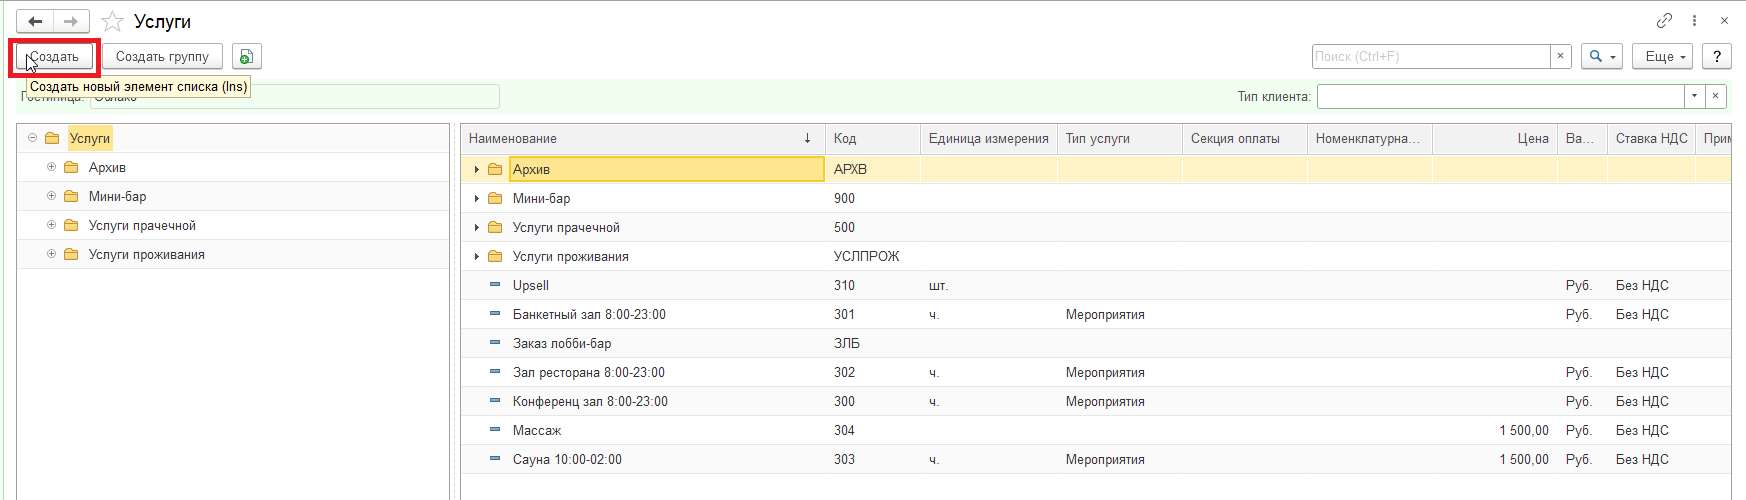Select Зал ресторана 8:00-23:00 row
The height and width of the screenshot is (500, 1746).
tap(1095, 372)
